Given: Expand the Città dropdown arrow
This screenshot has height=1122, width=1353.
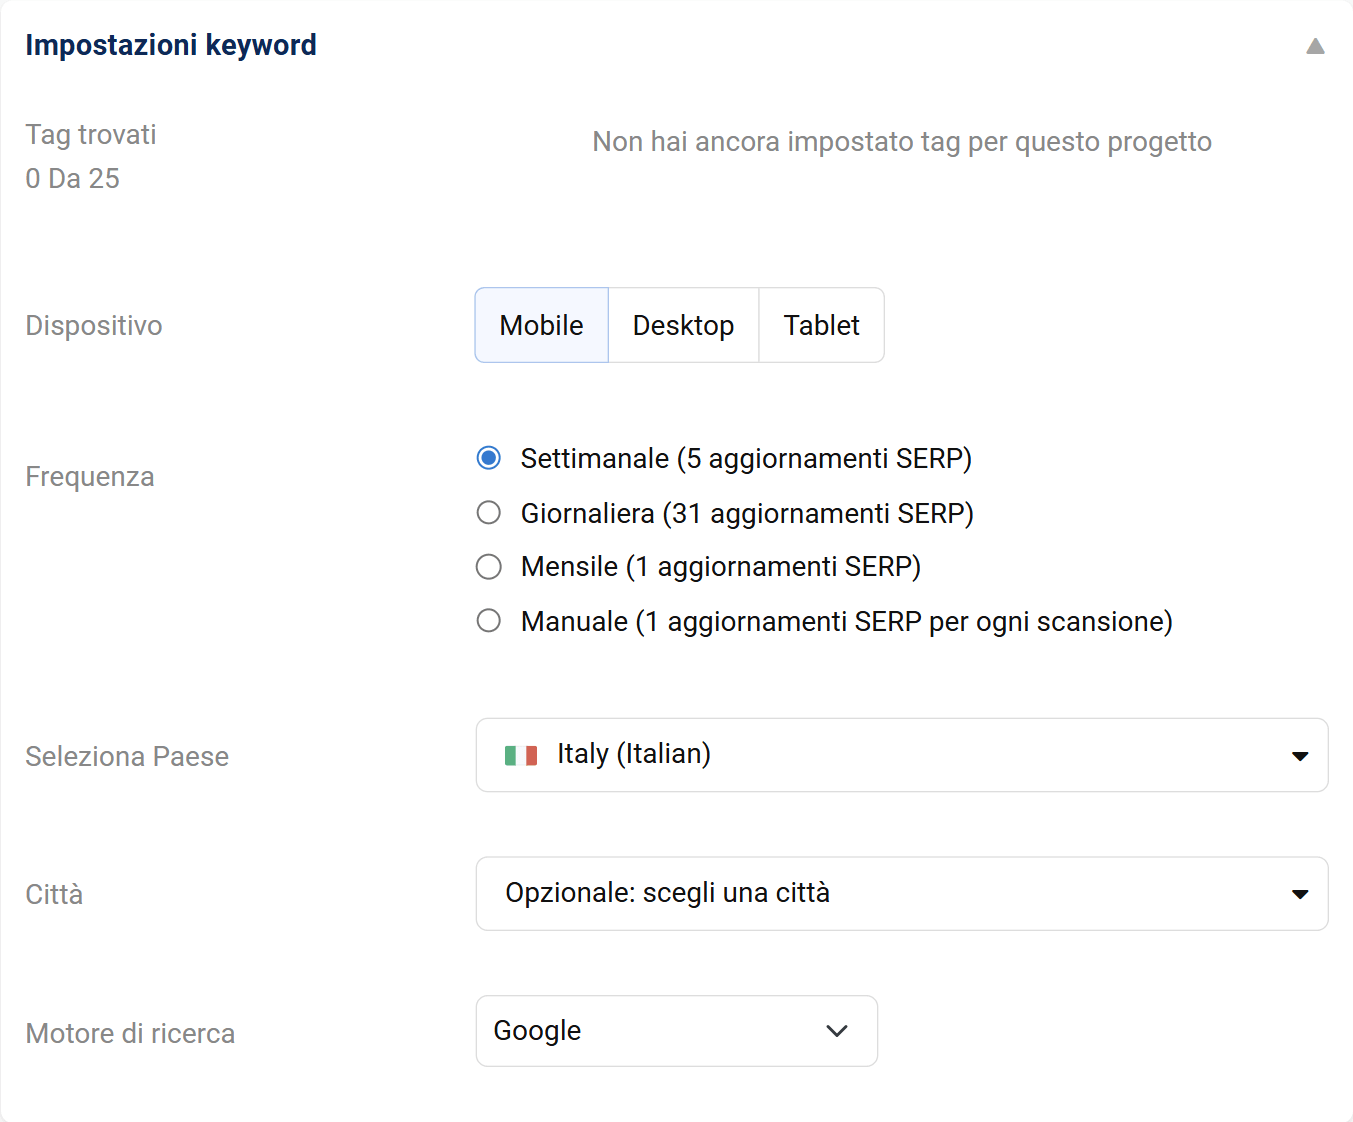Looking at the screenshot, I should 1299,894.
